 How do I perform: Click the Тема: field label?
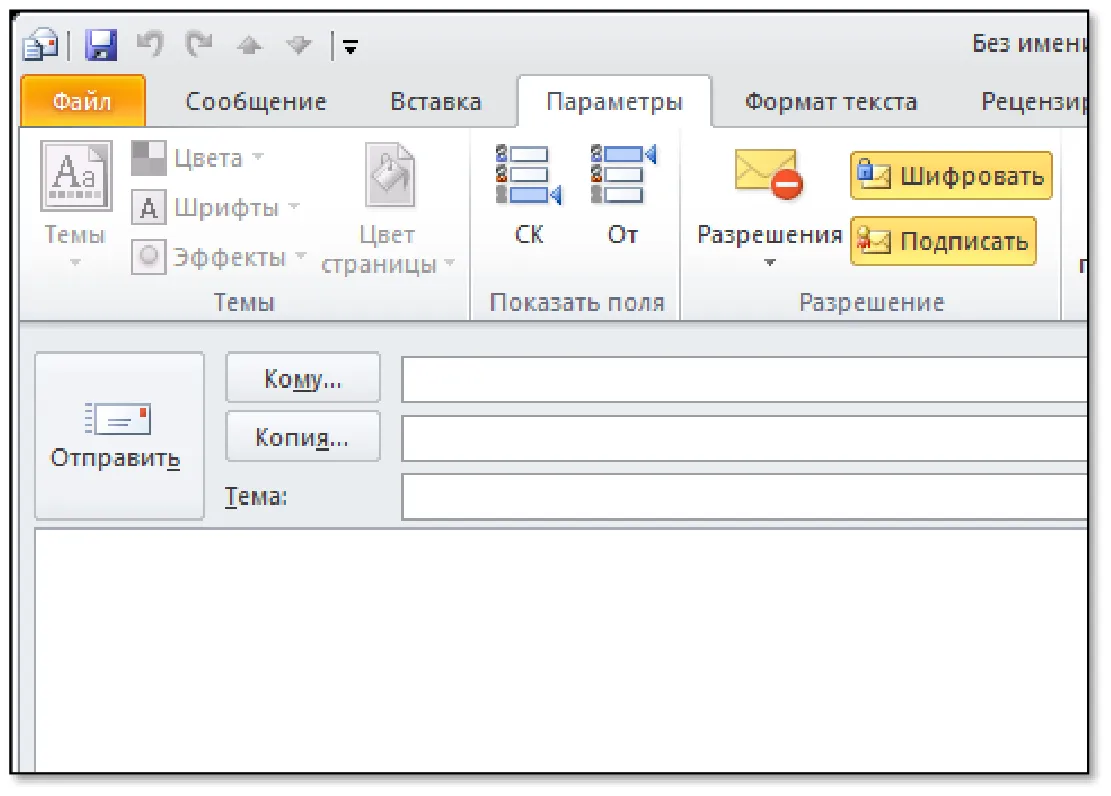256,497
